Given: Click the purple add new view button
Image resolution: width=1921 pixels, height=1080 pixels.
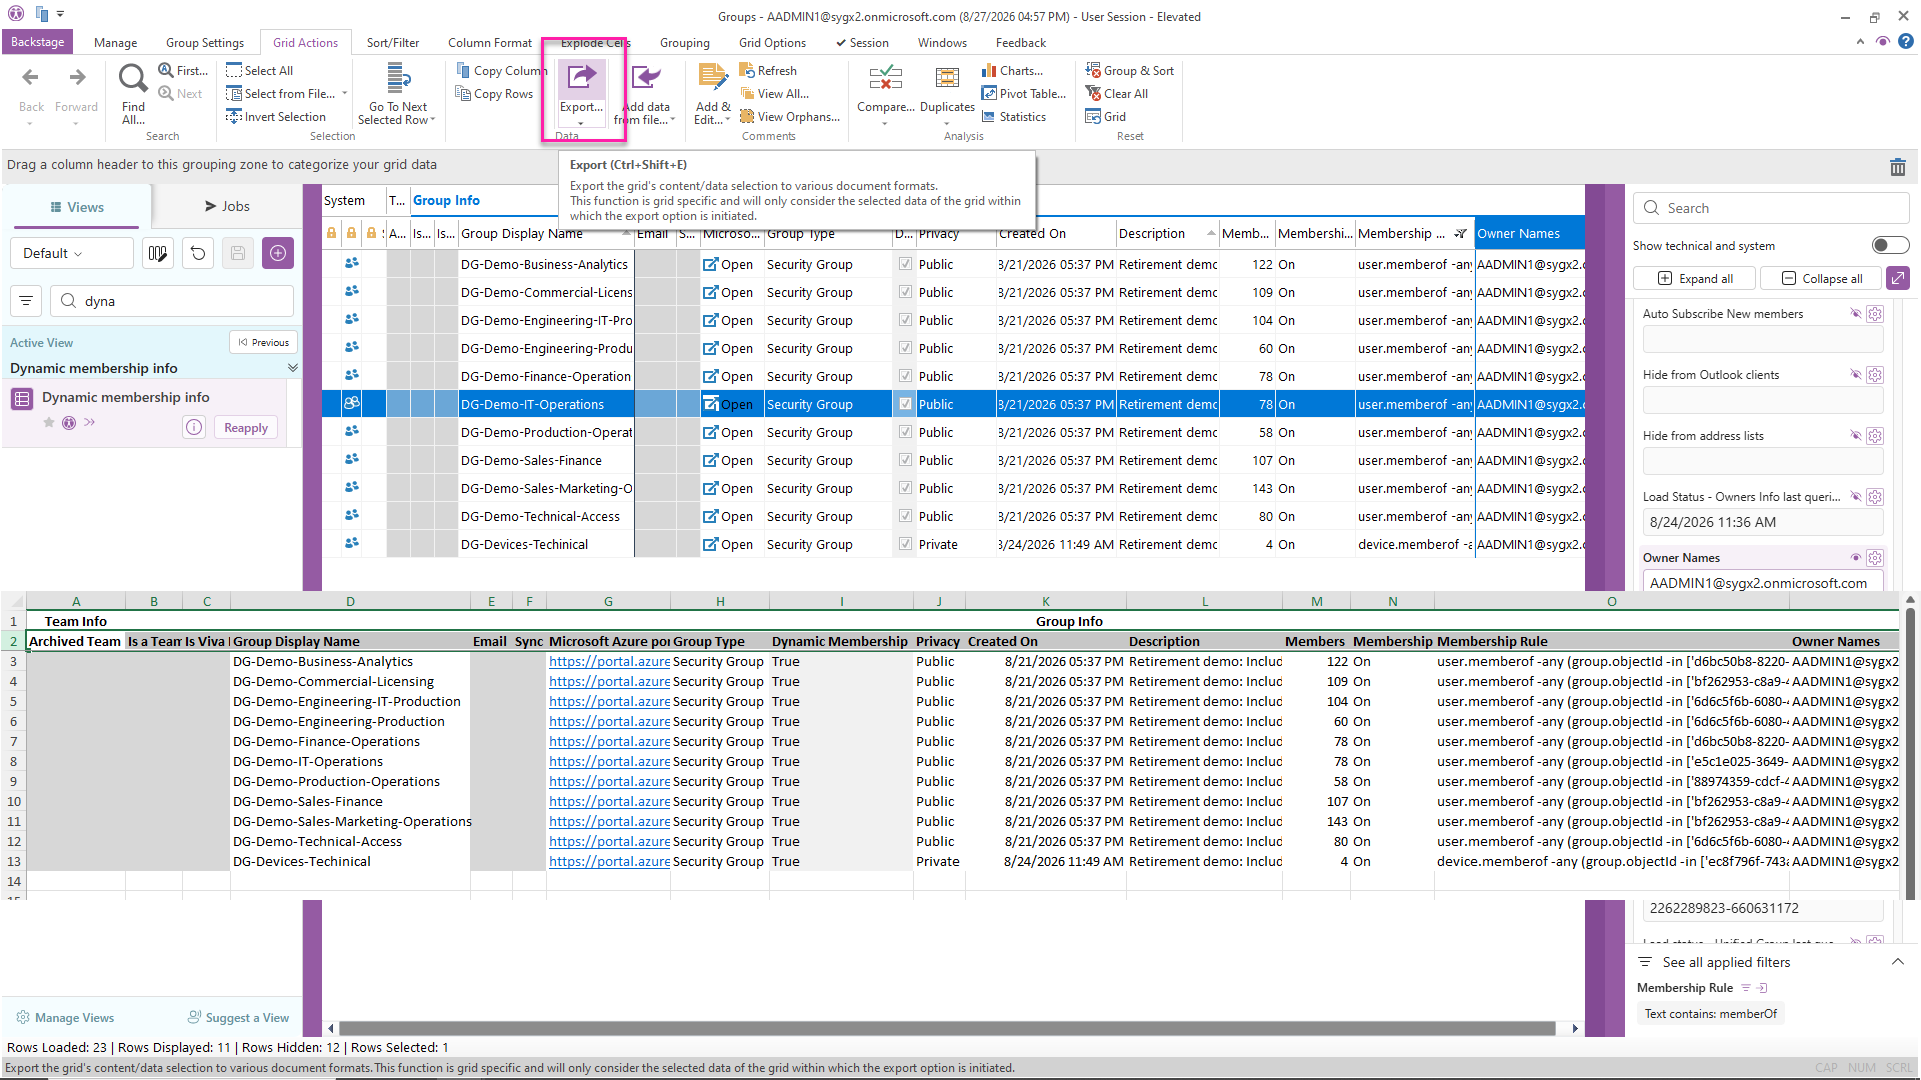Looking at the screenshot, I should coord(278,253).
